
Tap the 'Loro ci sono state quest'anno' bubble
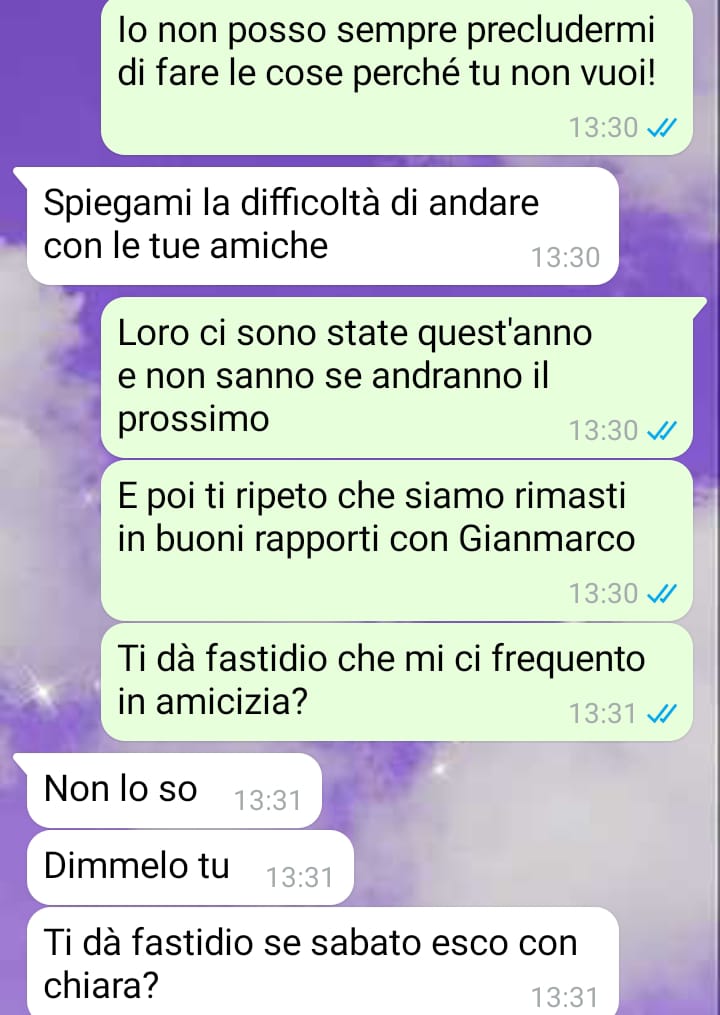coord(397,377)
